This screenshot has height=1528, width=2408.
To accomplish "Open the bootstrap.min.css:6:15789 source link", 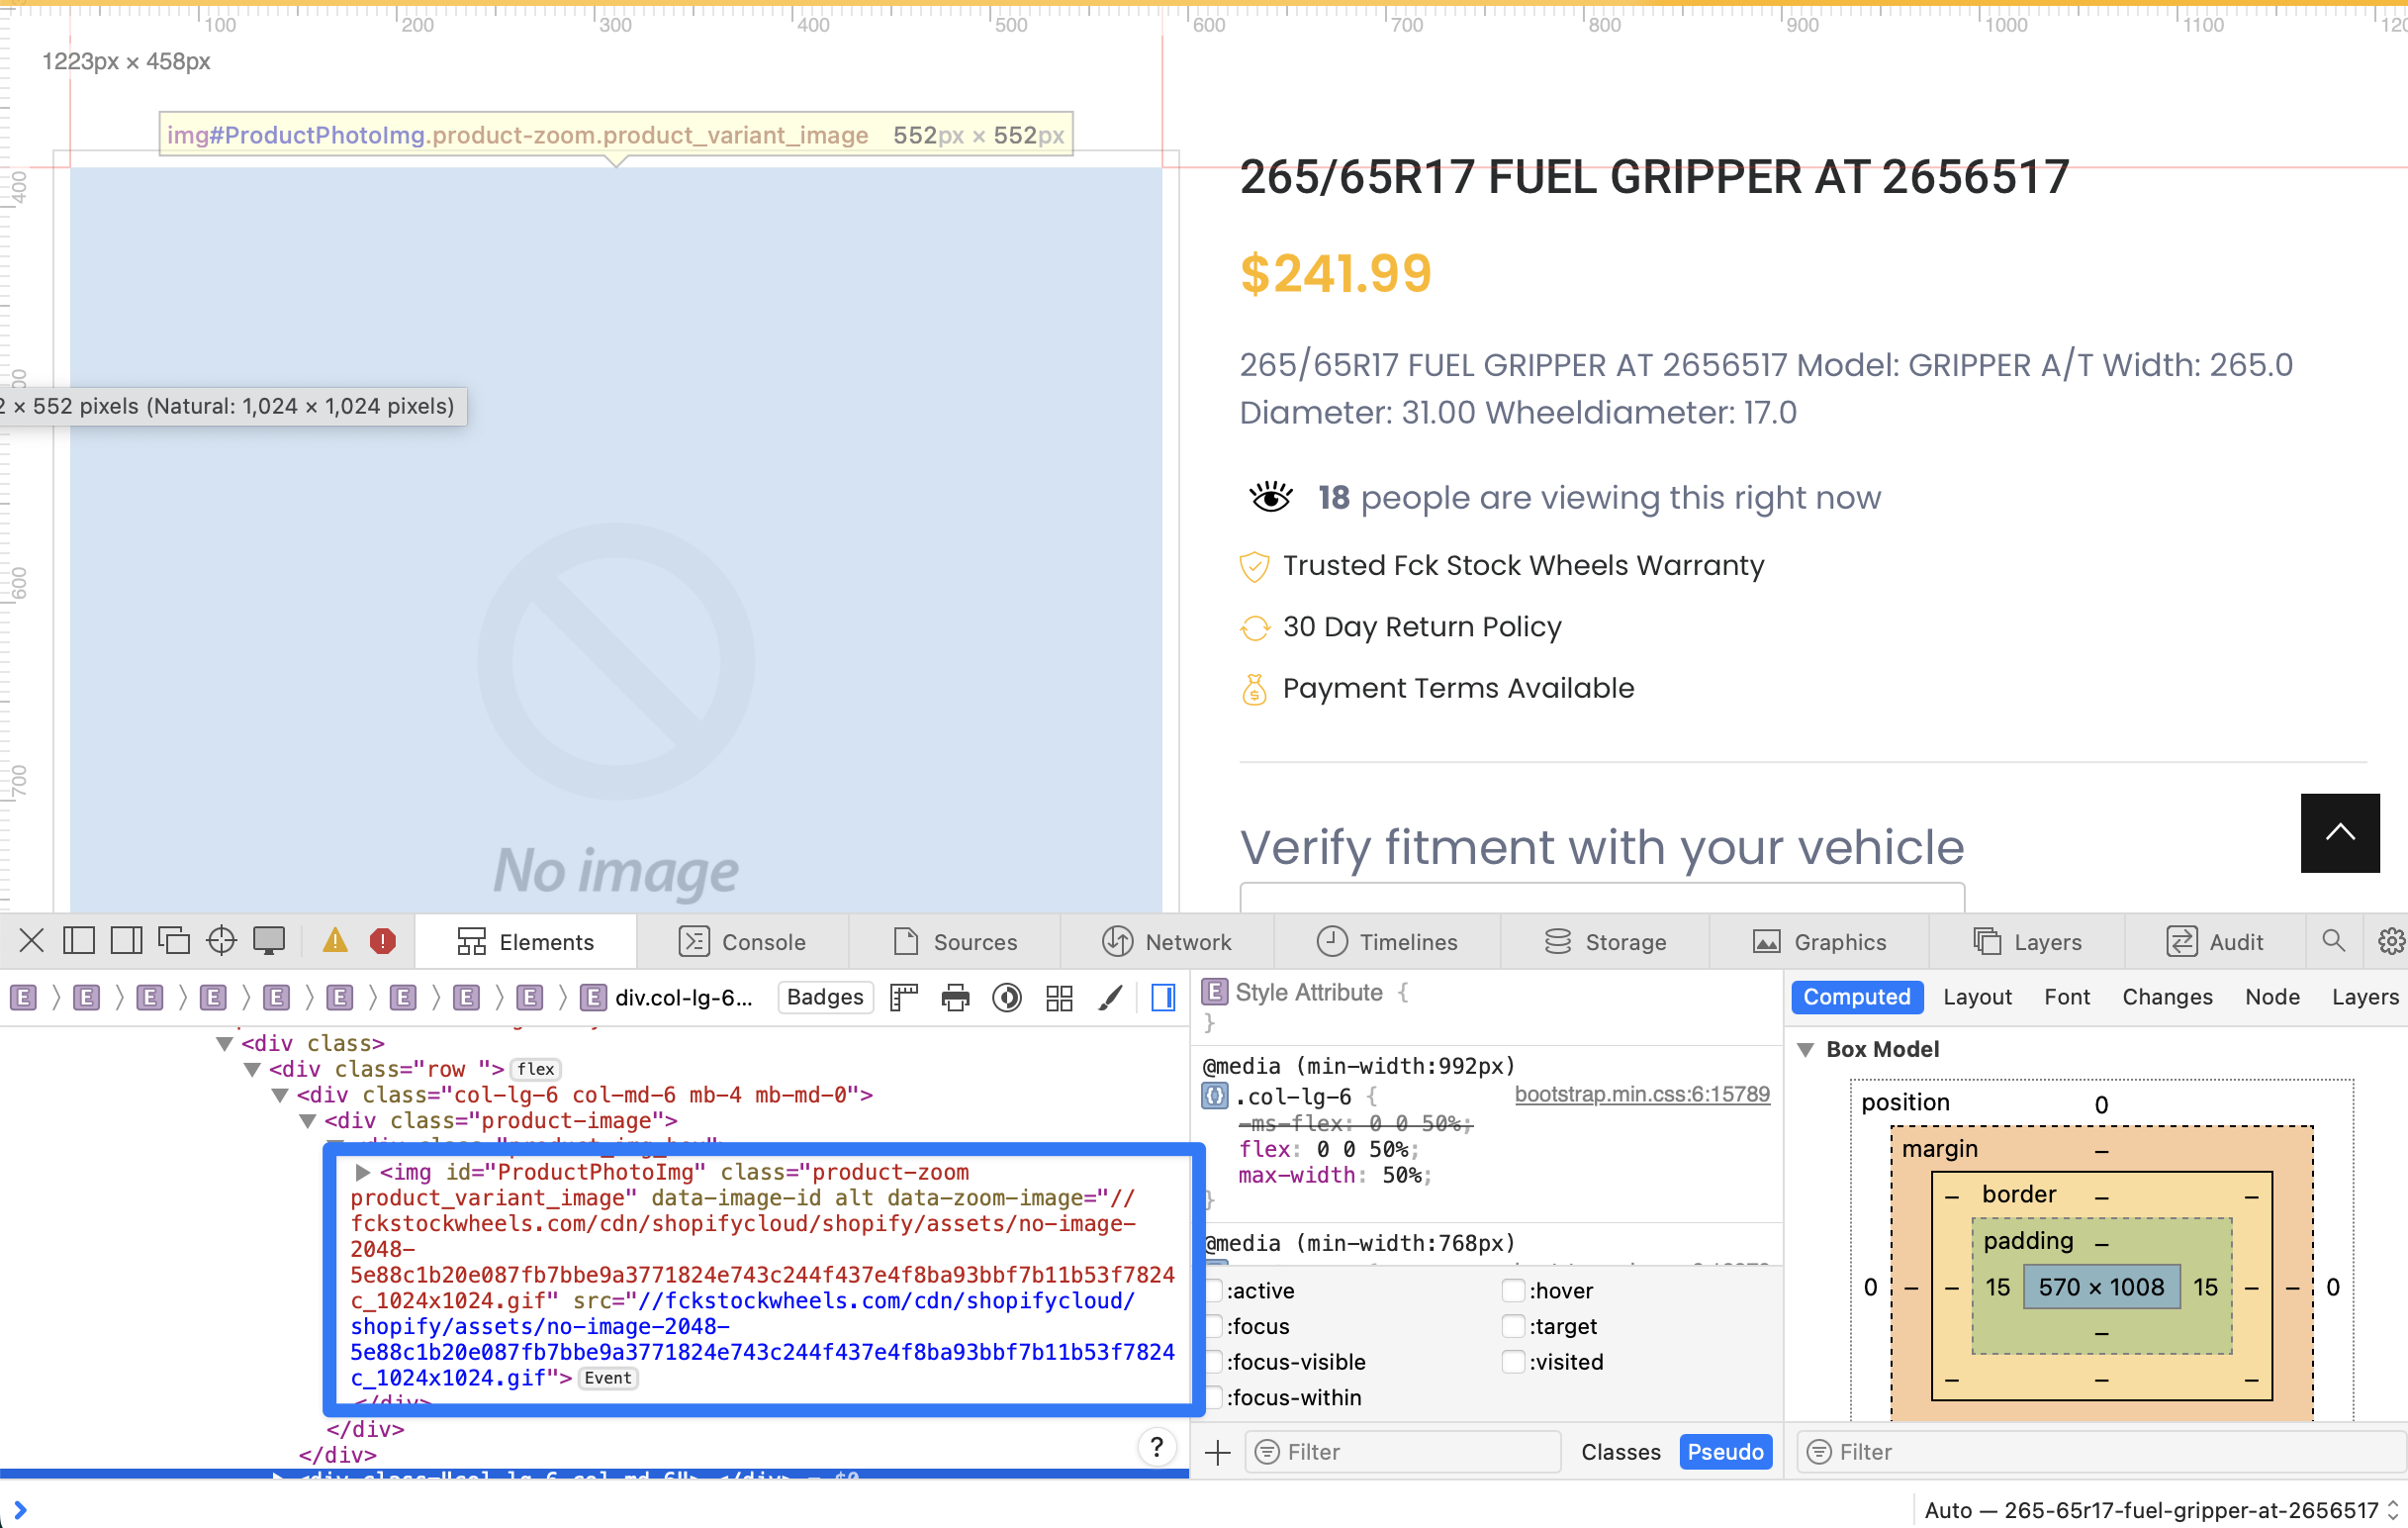I will 1641,1094.
